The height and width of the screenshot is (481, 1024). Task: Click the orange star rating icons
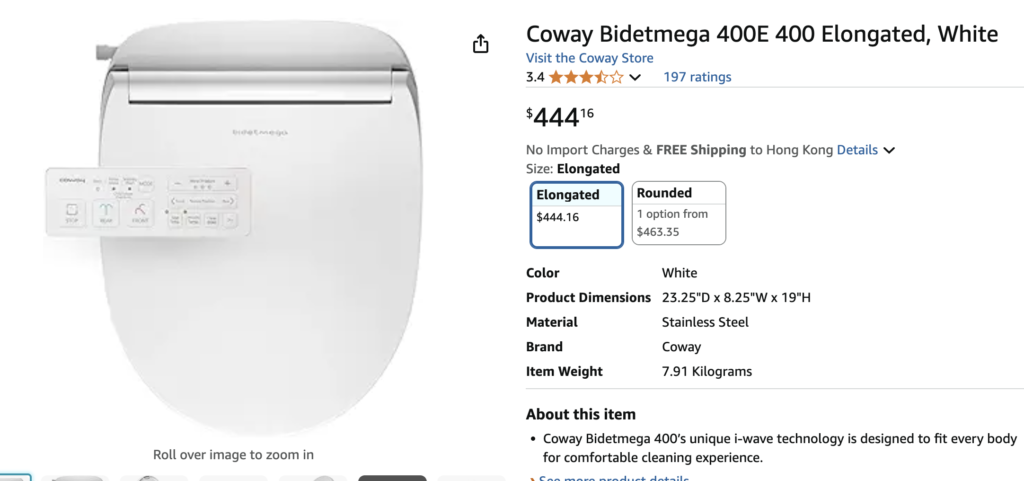(x=586, y=77)
